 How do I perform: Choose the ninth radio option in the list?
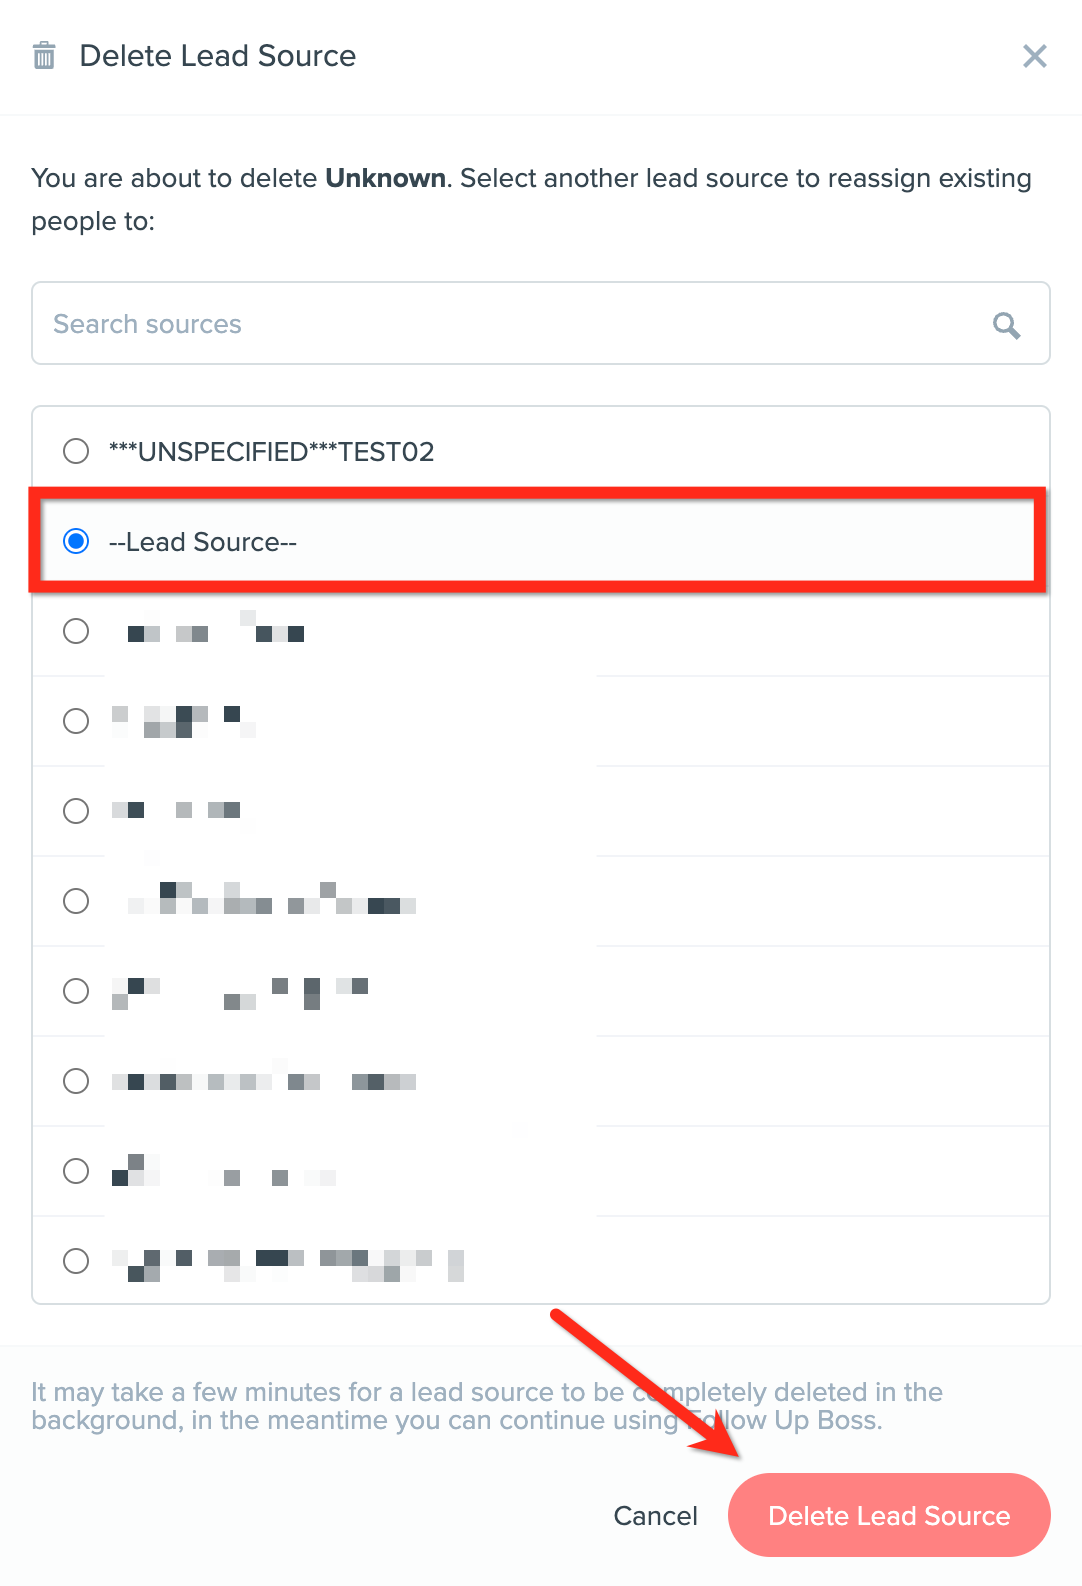[76, 1171]
